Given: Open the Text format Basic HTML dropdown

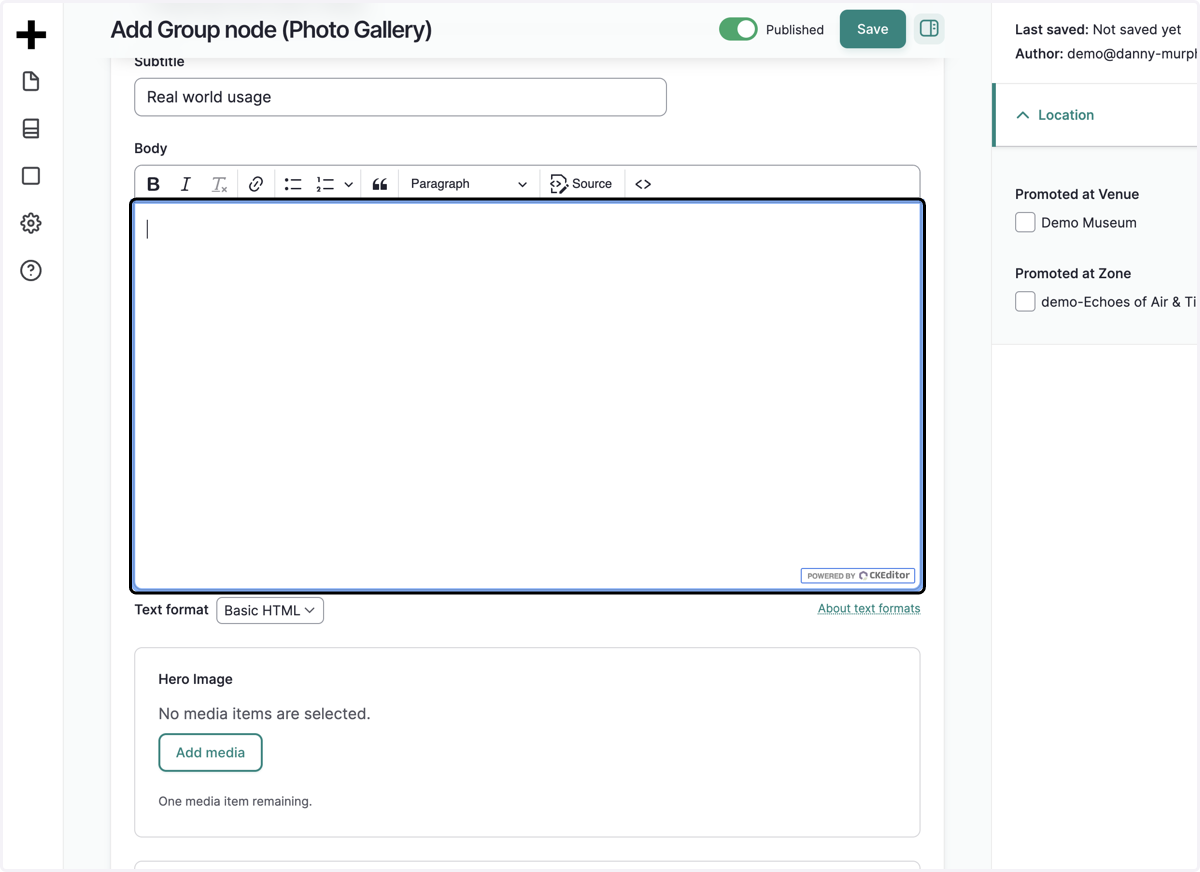Looking at the screenshot, I should click(x=270, y=610).
